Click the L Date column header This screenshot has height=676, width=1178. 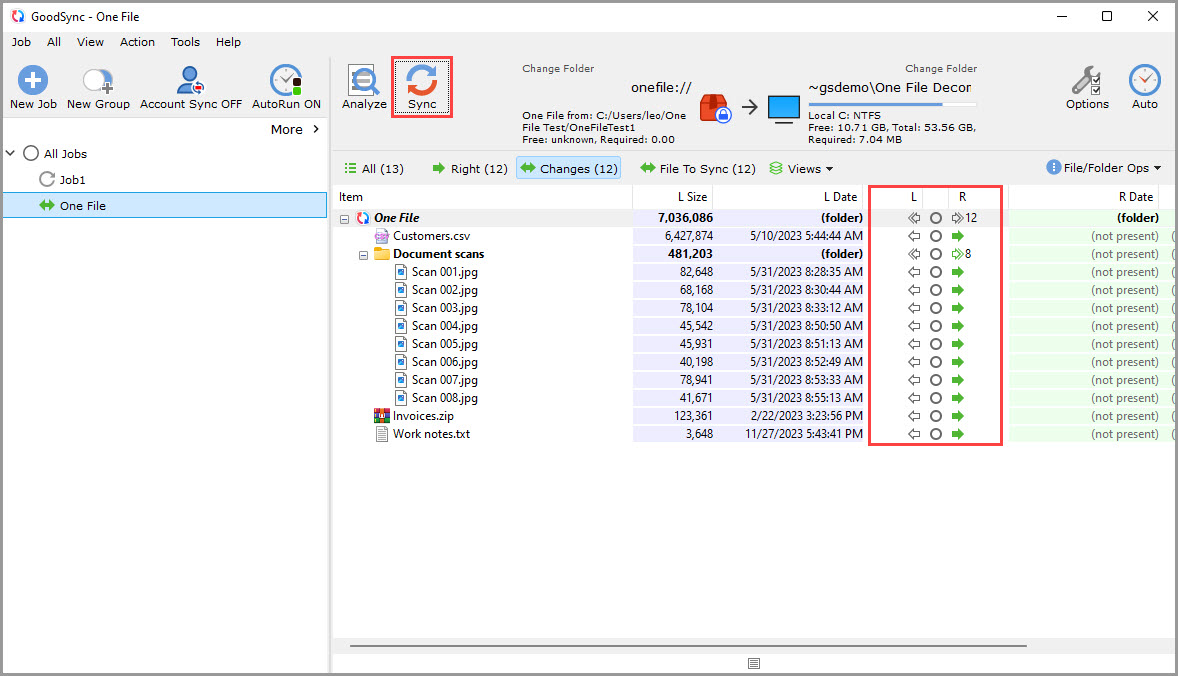[x=789, y=197]
